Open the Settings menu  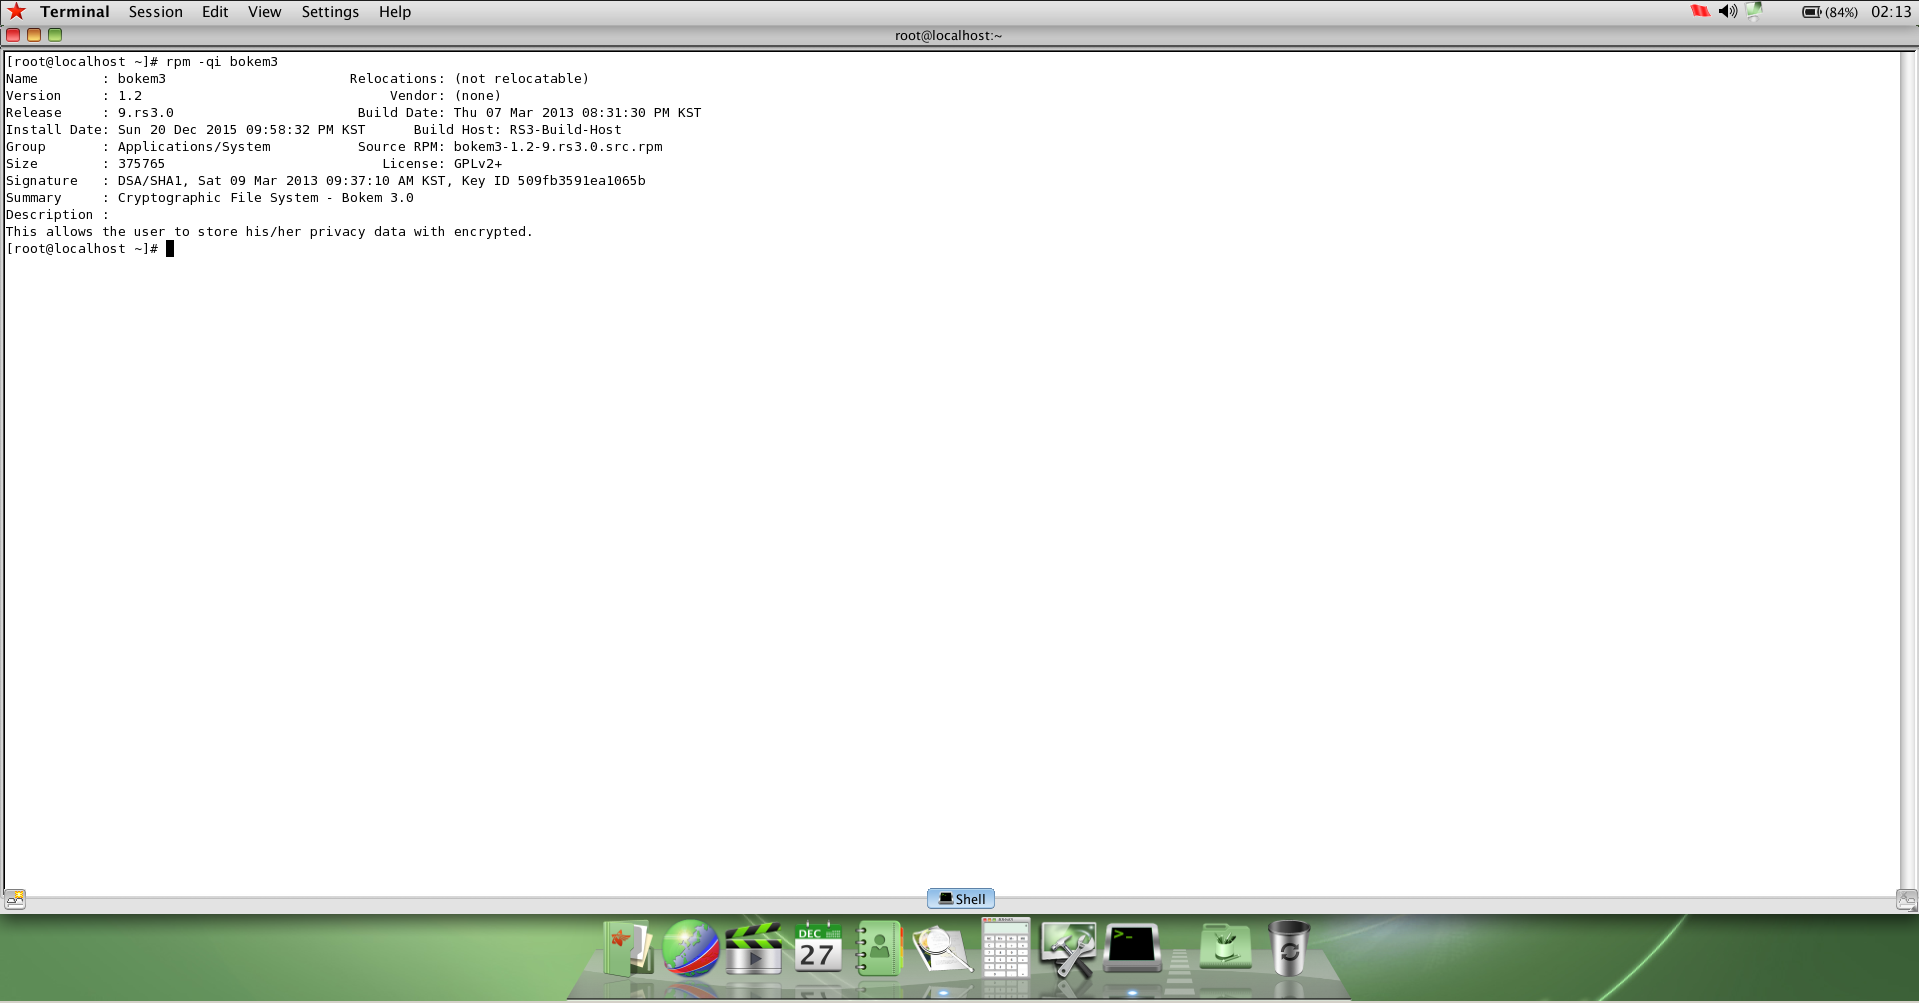click(330, 12)
